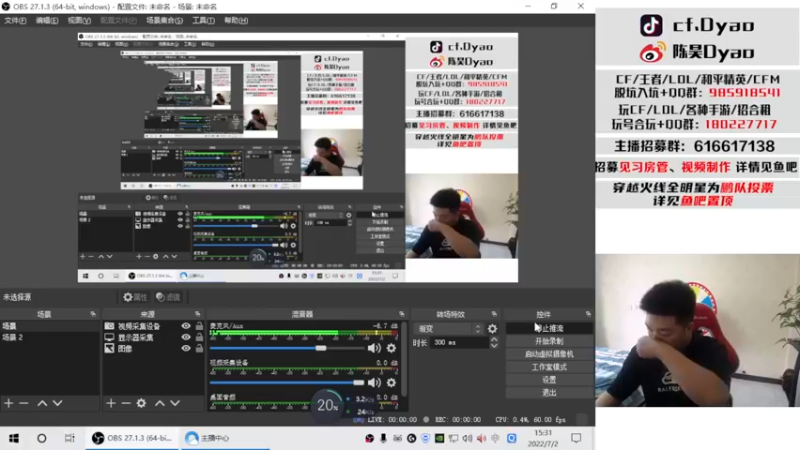
Task: Open the 渐变 transition dropdown
Action: click(448, 329)
